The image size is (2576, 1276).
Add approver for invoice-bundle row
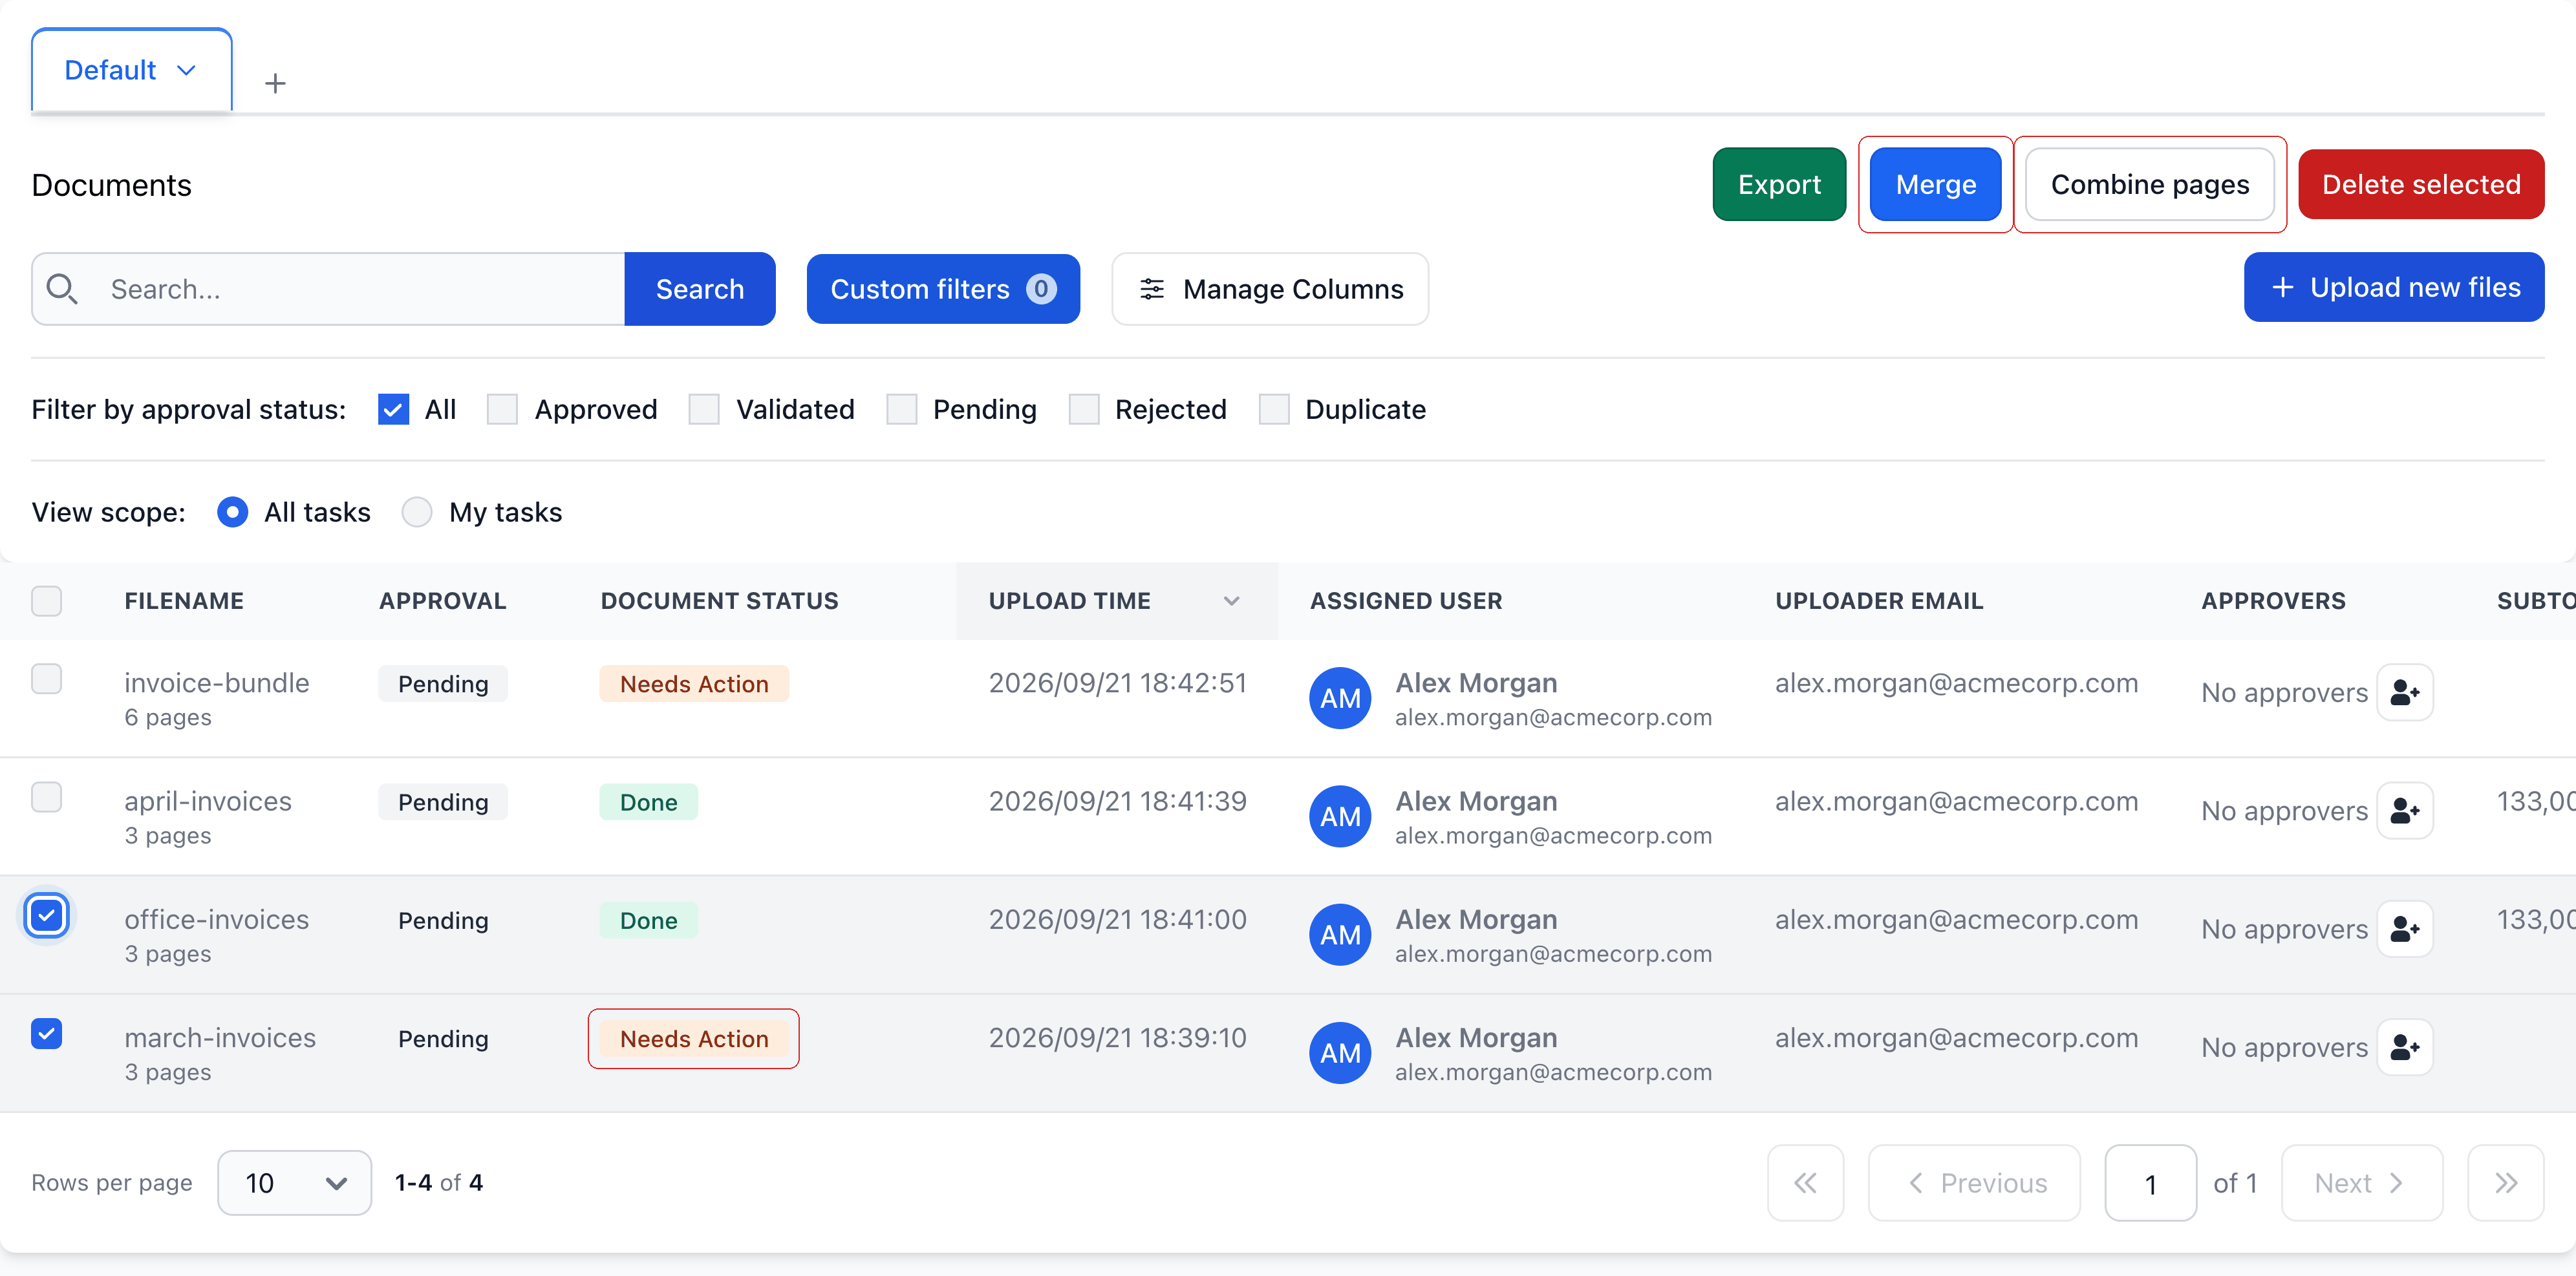[2404, 692]
